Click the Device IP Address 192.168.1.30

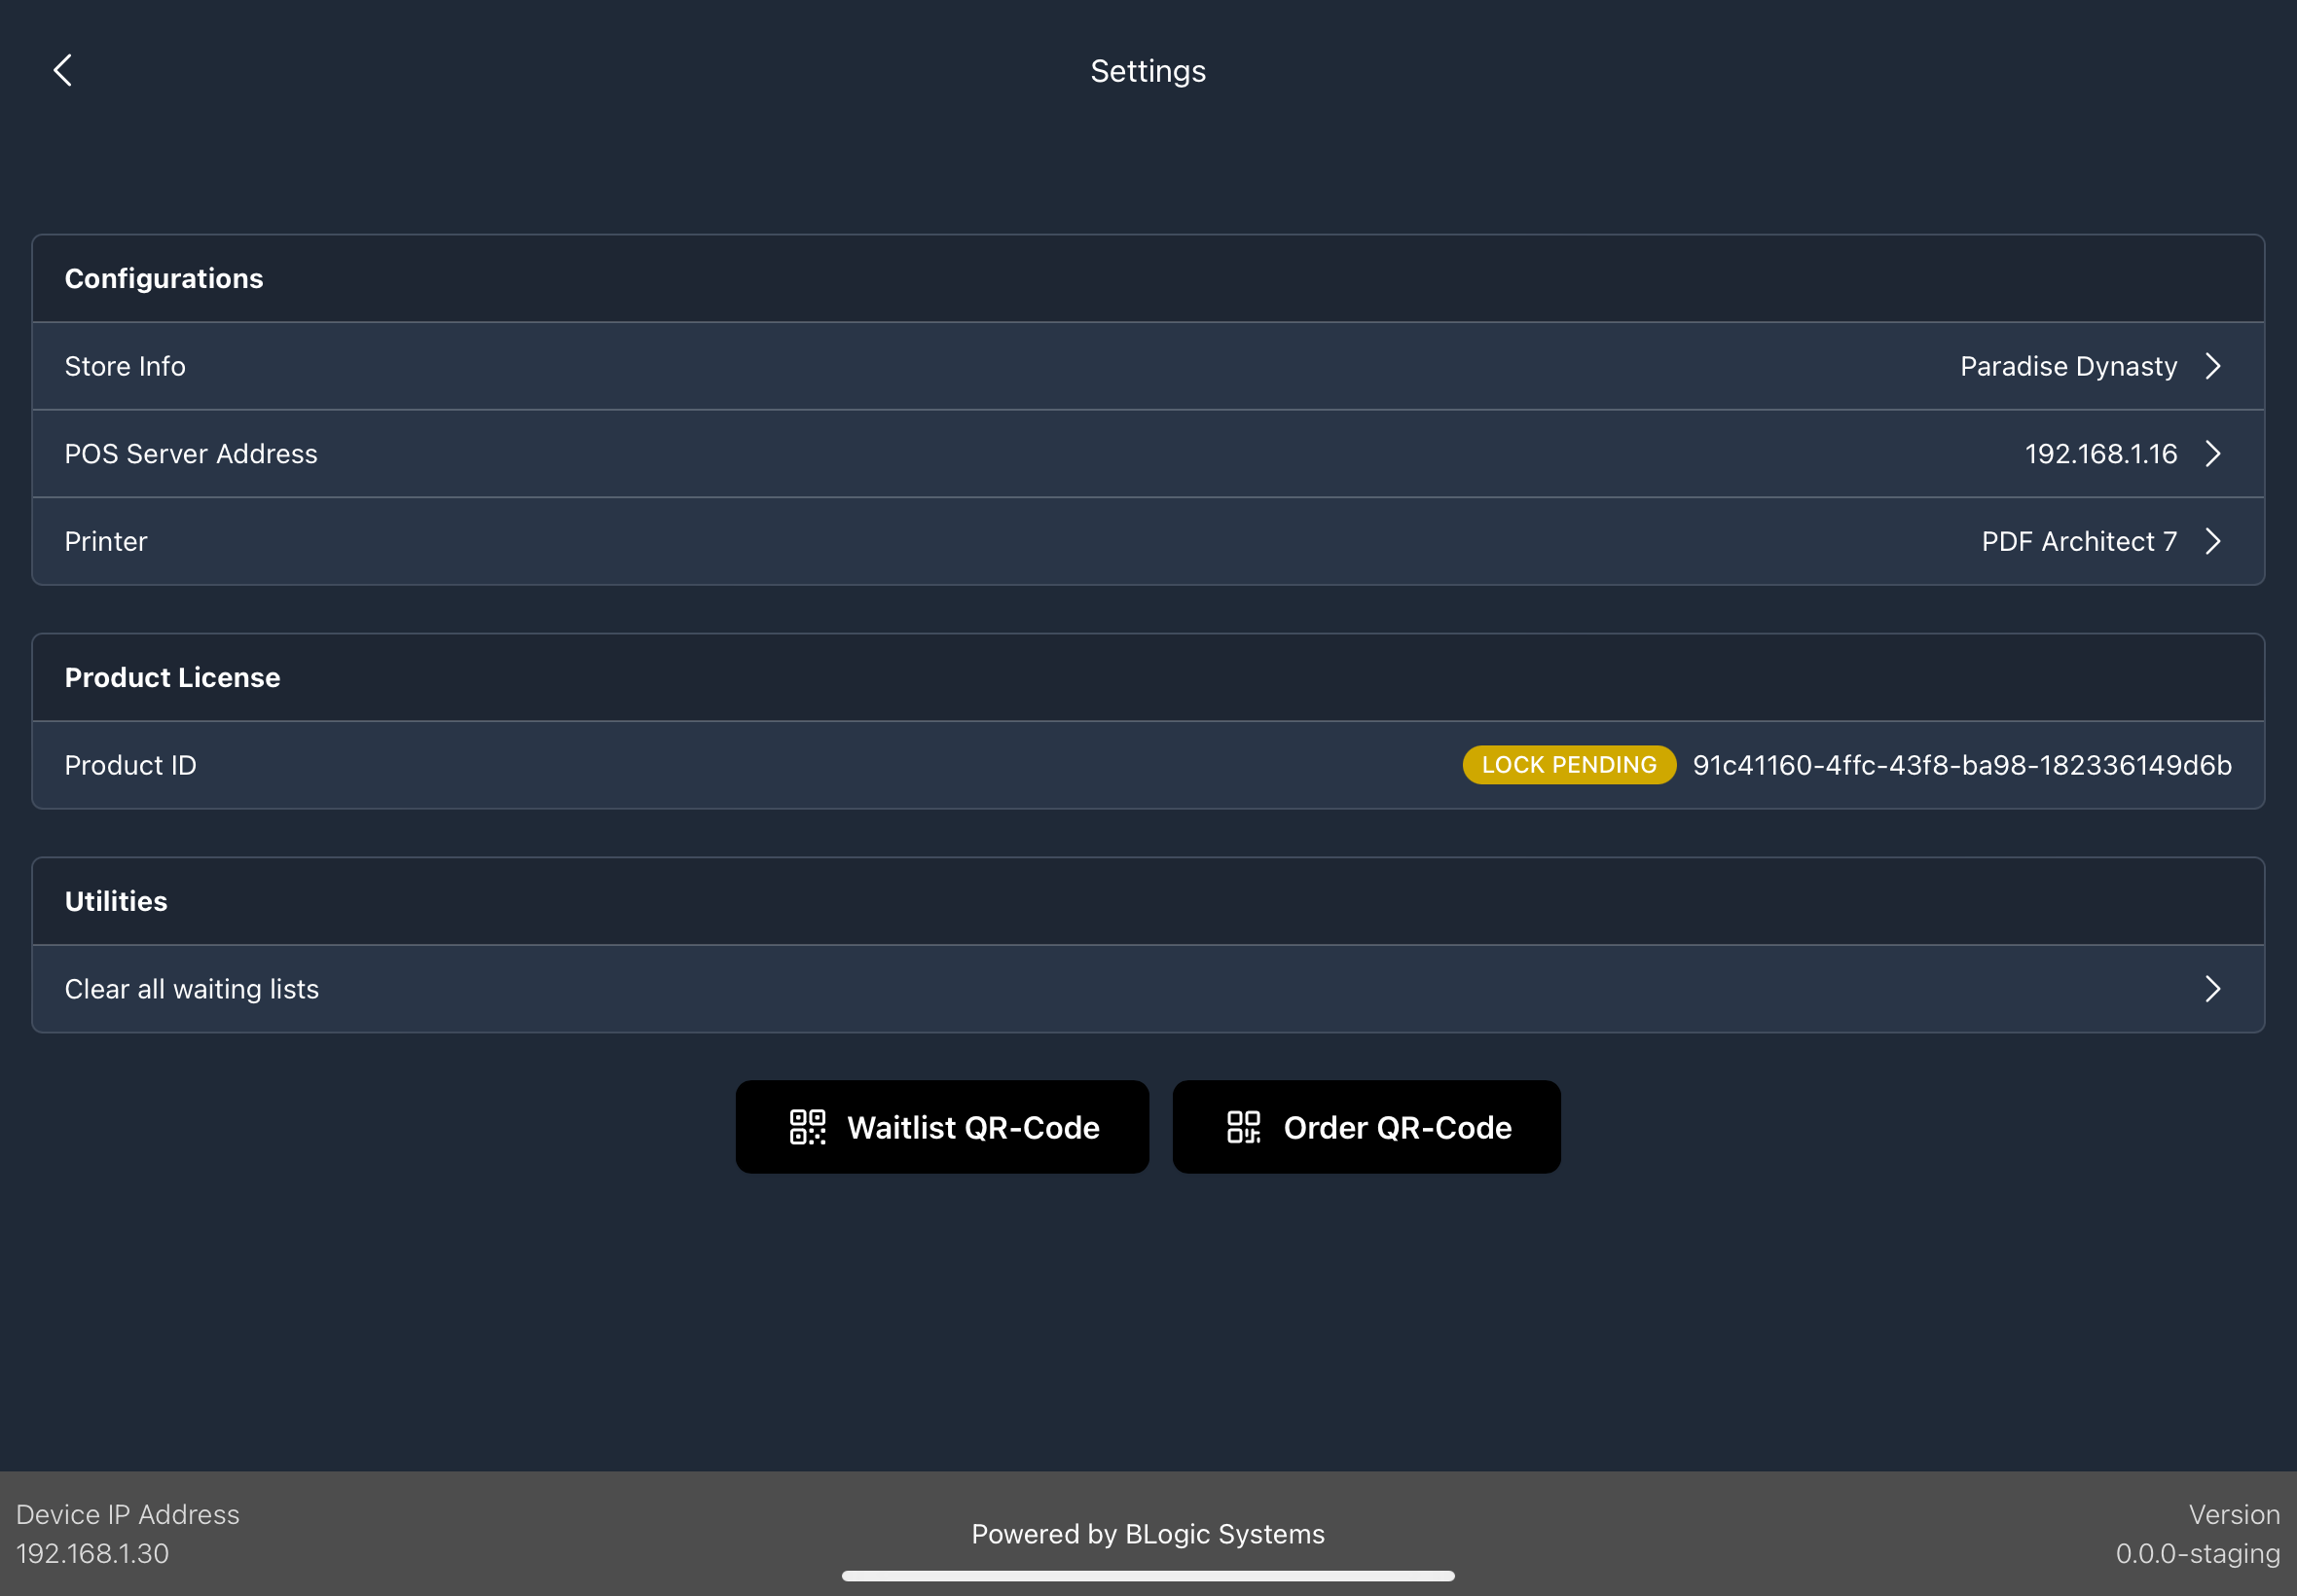tap(93, 1553)
